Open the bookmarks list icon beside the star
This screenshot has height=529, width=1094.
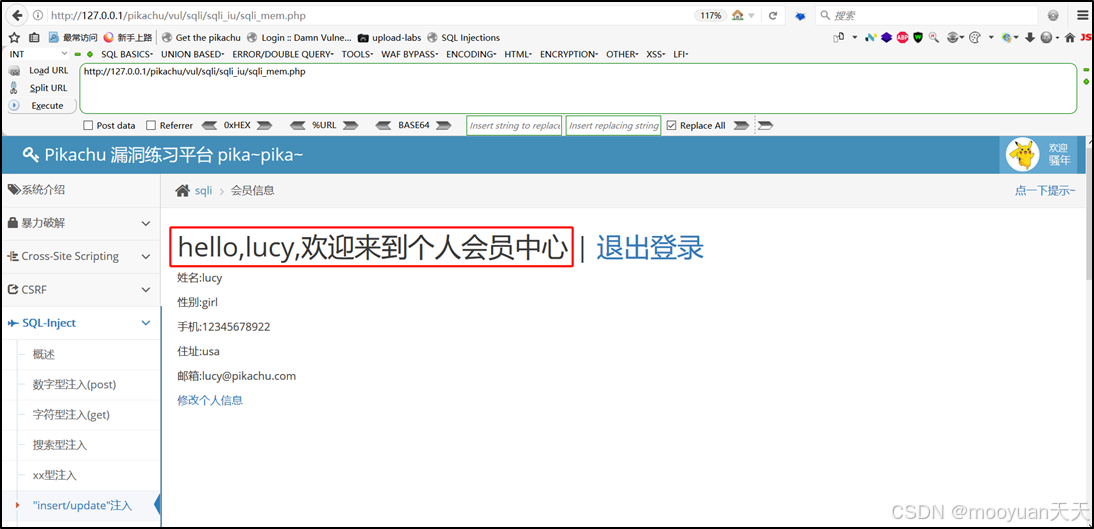[x=34, y=38]
